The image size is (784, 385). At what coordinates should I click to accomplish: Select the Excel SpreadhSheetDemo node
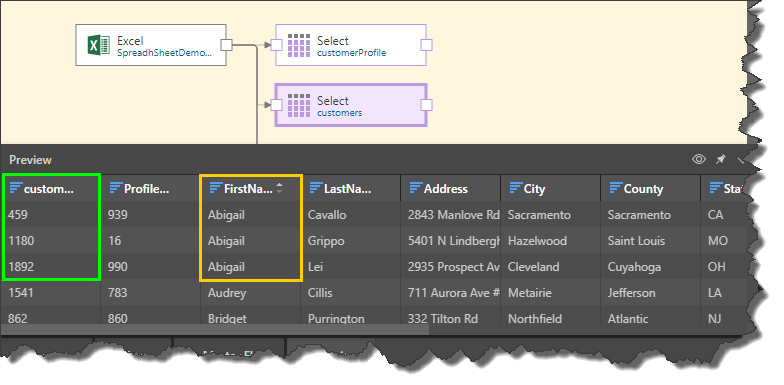click(151, 45)
